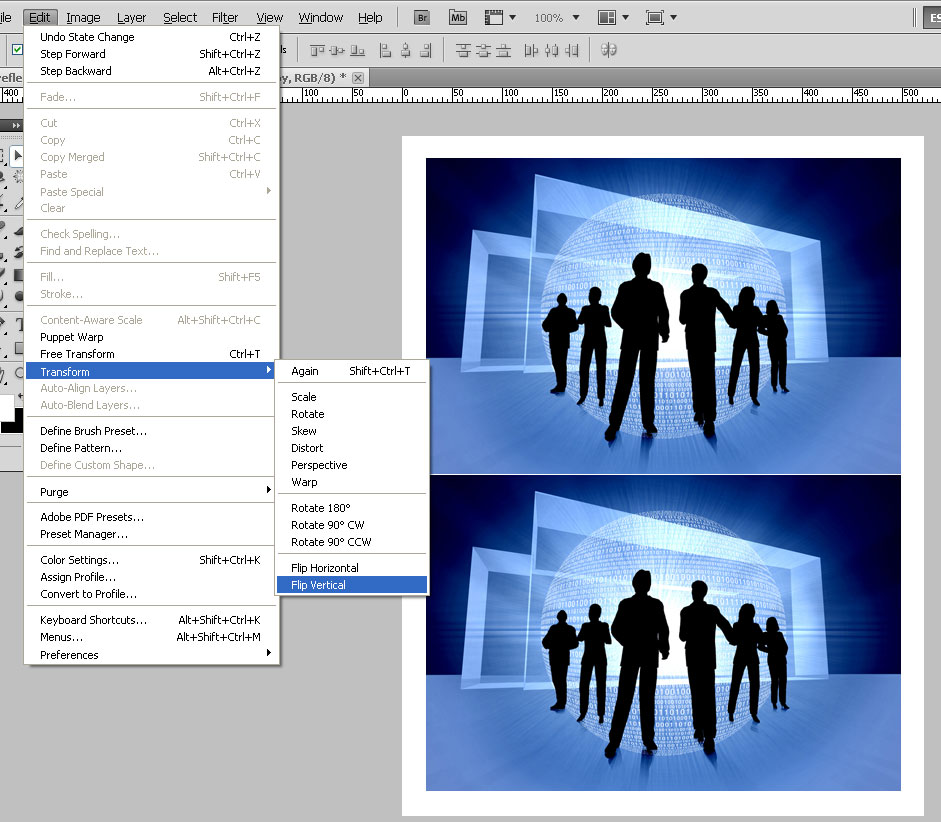
Task: Choose Flip Vertical in Transform submenu
Action: [318, 585]
